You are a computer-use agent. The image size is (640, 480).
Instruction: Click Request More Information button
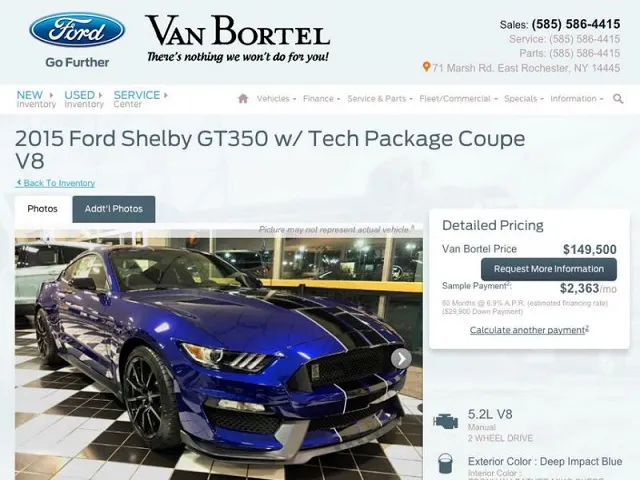(549, 269)
